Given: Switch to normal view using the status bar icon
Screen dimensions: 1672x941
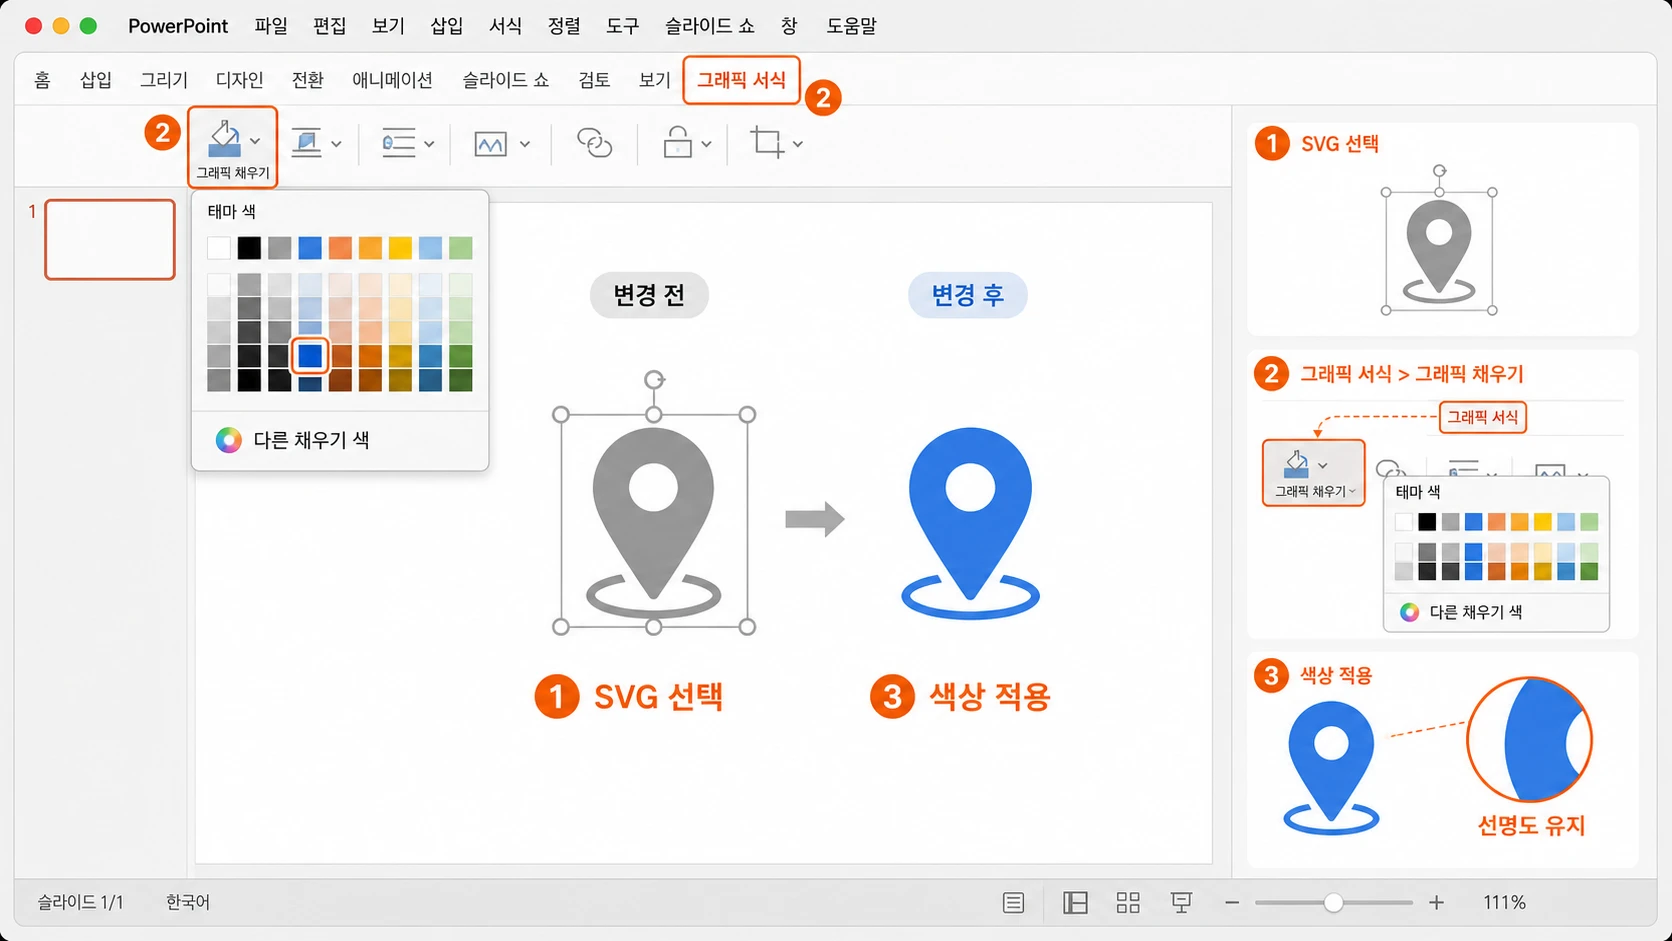Looking at the screenshot, I should (1075, 903).
